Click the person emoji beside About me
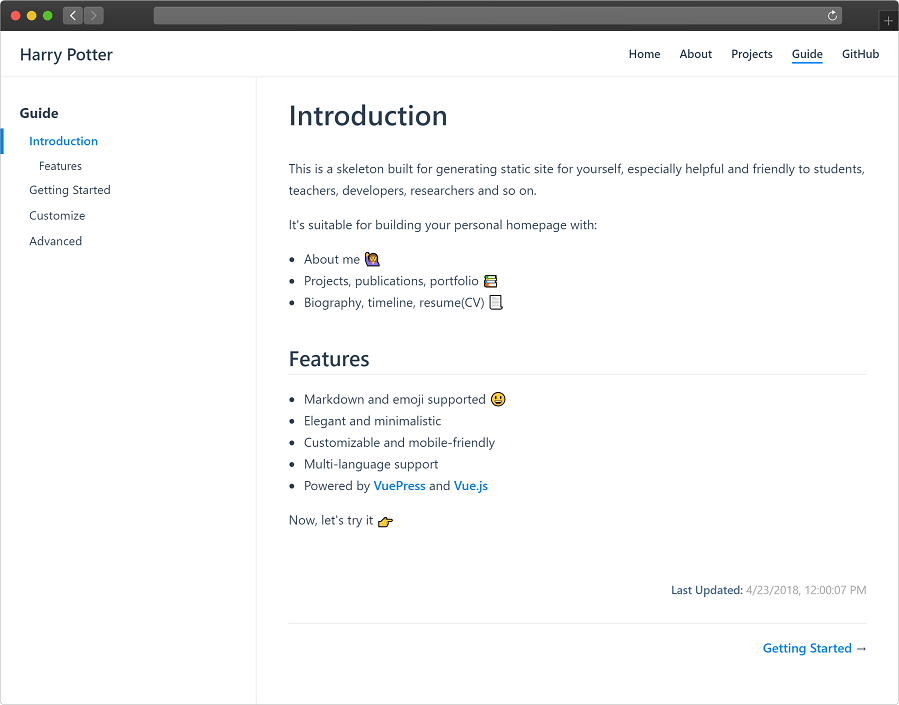 [x=373, y=259]
